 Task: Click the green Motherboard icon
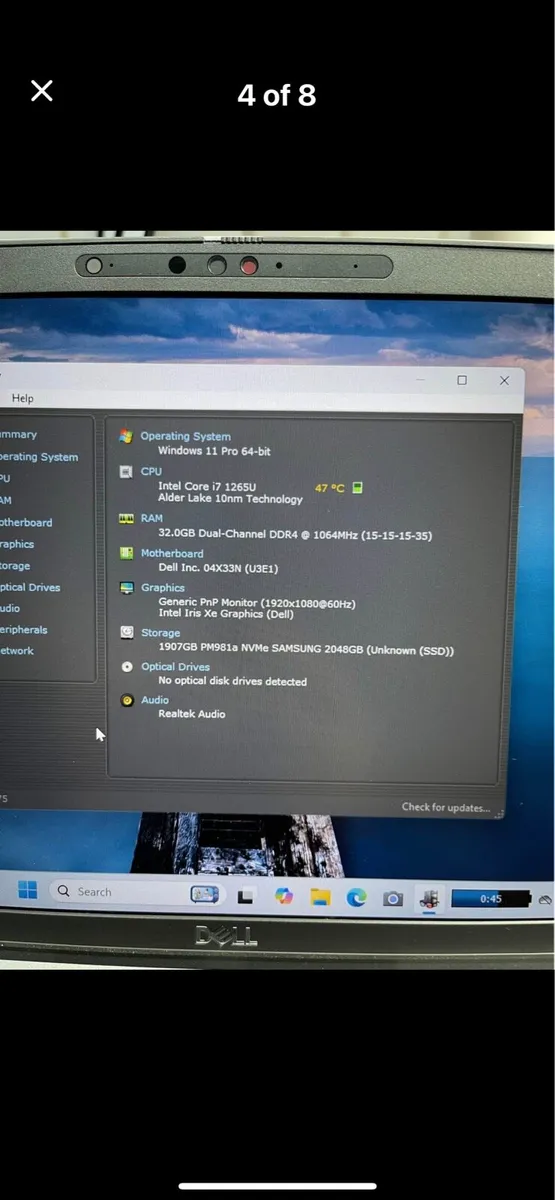(126, 552)
